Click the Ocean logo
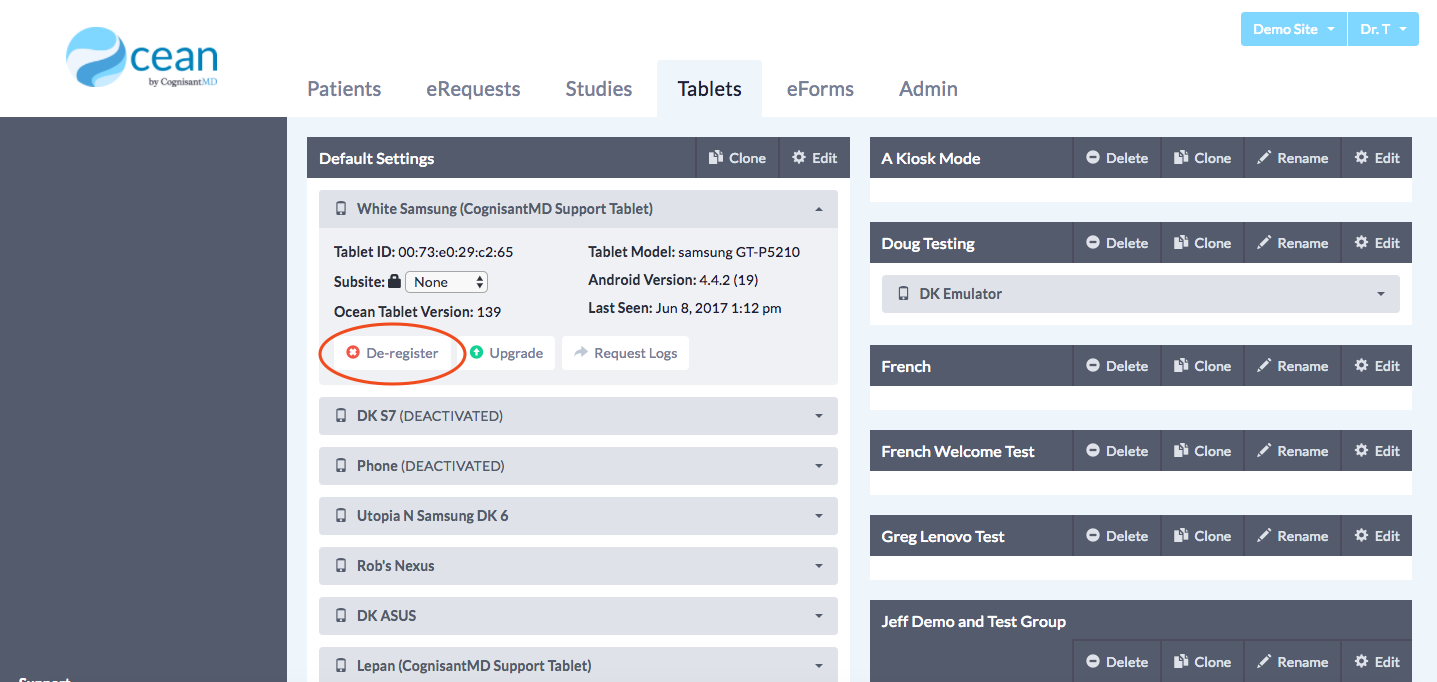1437x682 pixels. coord(142,59)
